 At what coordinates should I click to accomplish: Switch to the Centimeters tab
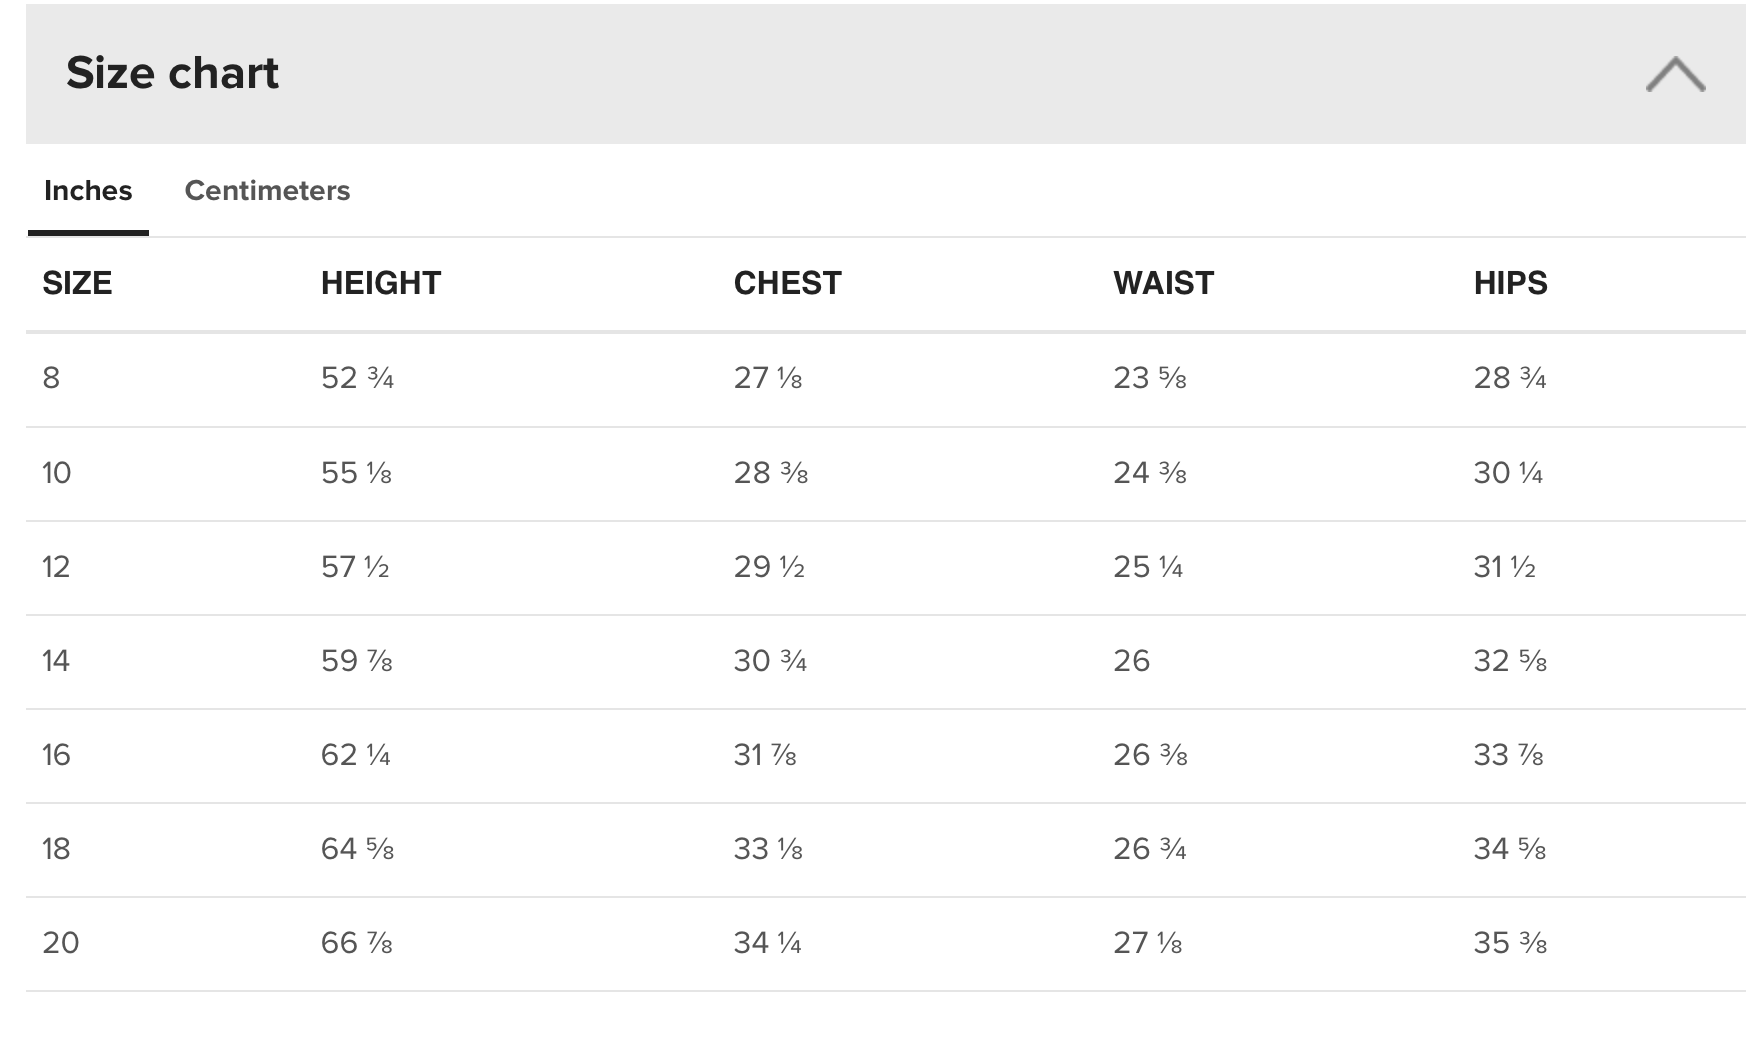tap(267, 190)
